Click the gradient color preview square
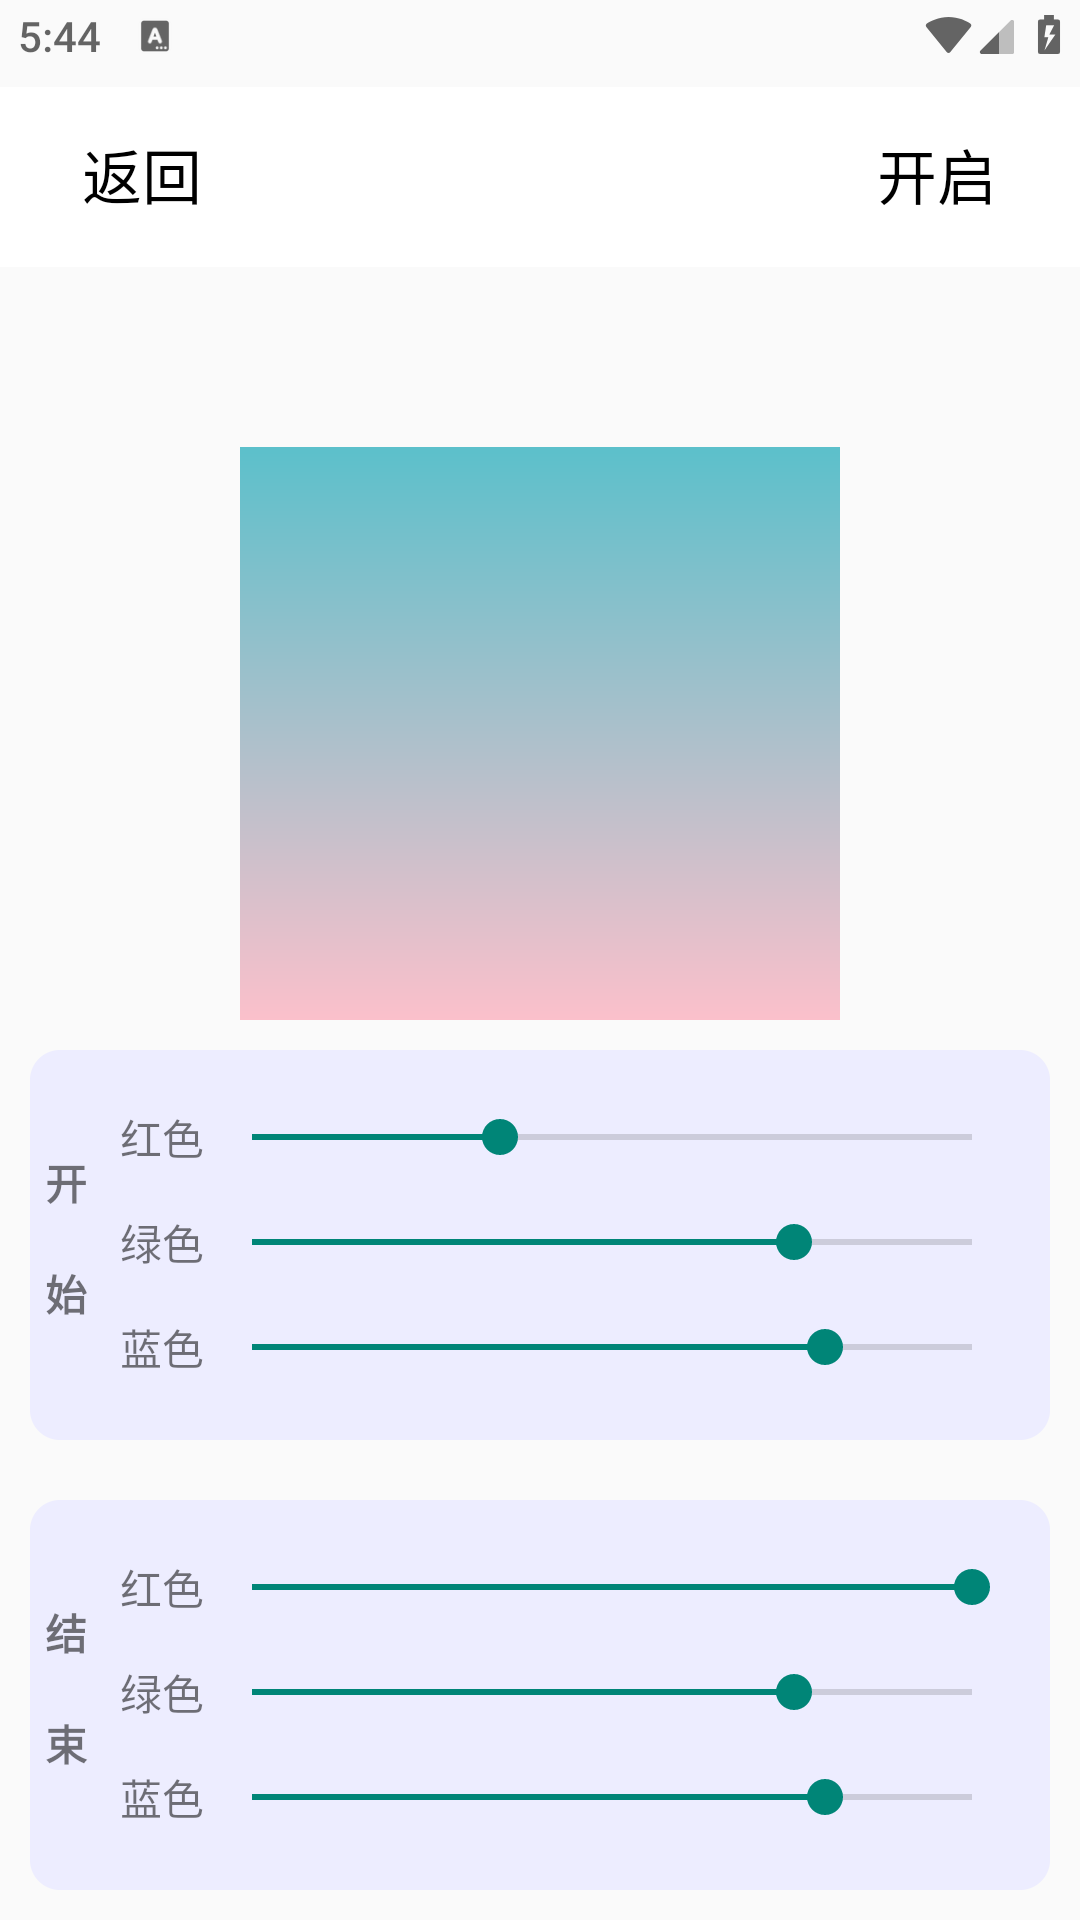This screenshot has height=1920, width=1080. click(540, 733)
